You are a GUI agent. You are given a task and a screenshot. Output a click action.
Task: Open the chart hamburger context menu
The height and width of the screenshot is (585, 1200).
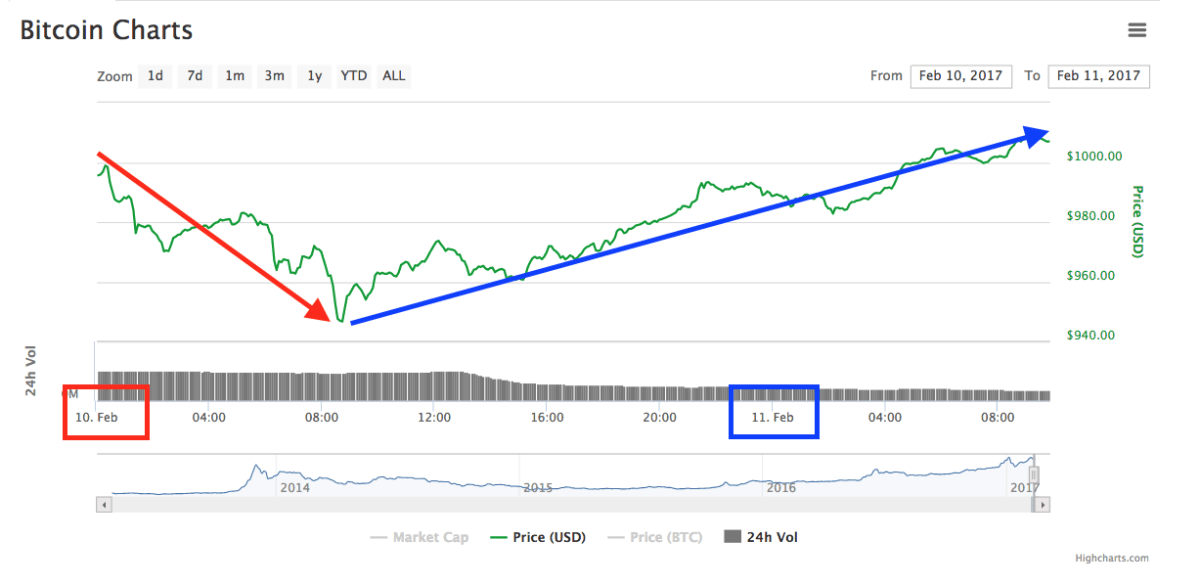coord(1137,30)
